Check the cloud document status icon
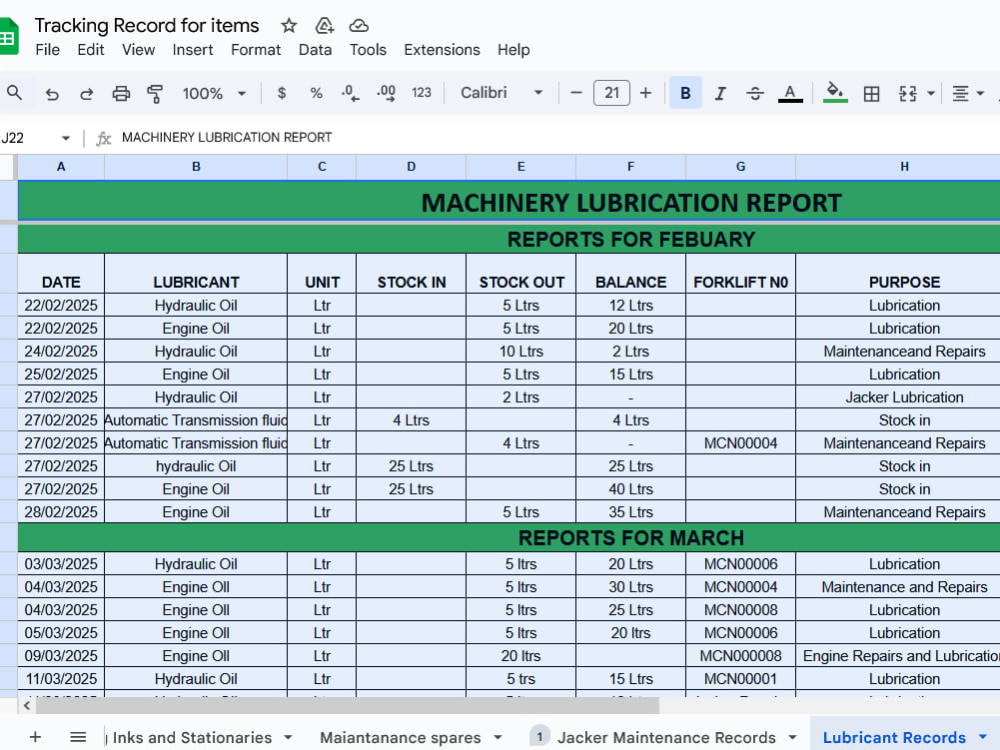The width and height of the screenshot is (1000, 750). pos(359,26)
